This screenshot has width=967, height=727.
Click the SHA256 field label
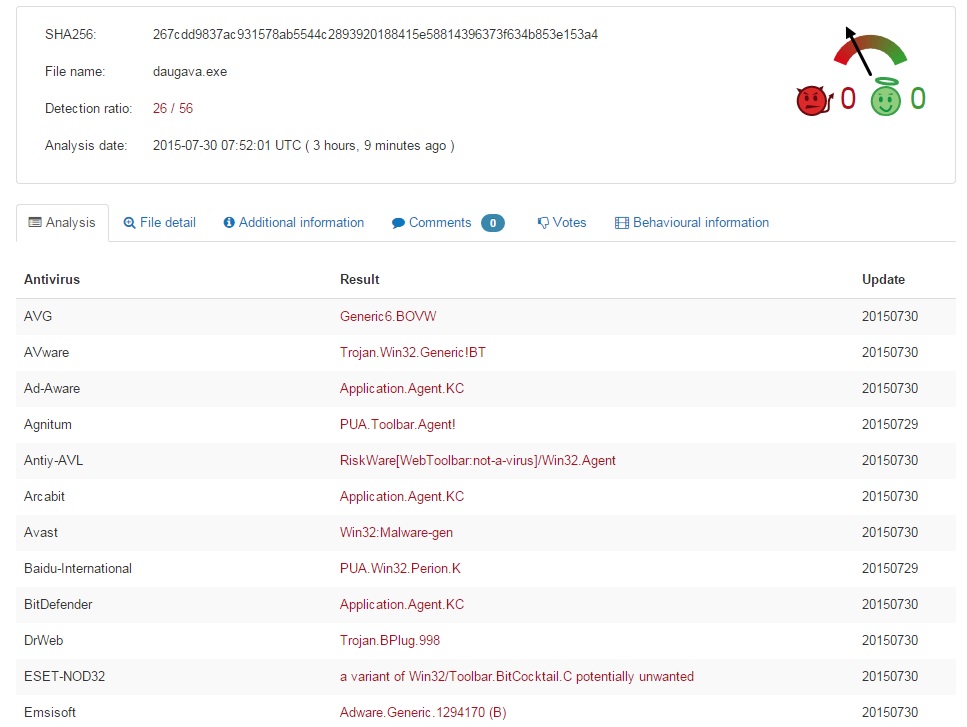[x=70, y=35]
